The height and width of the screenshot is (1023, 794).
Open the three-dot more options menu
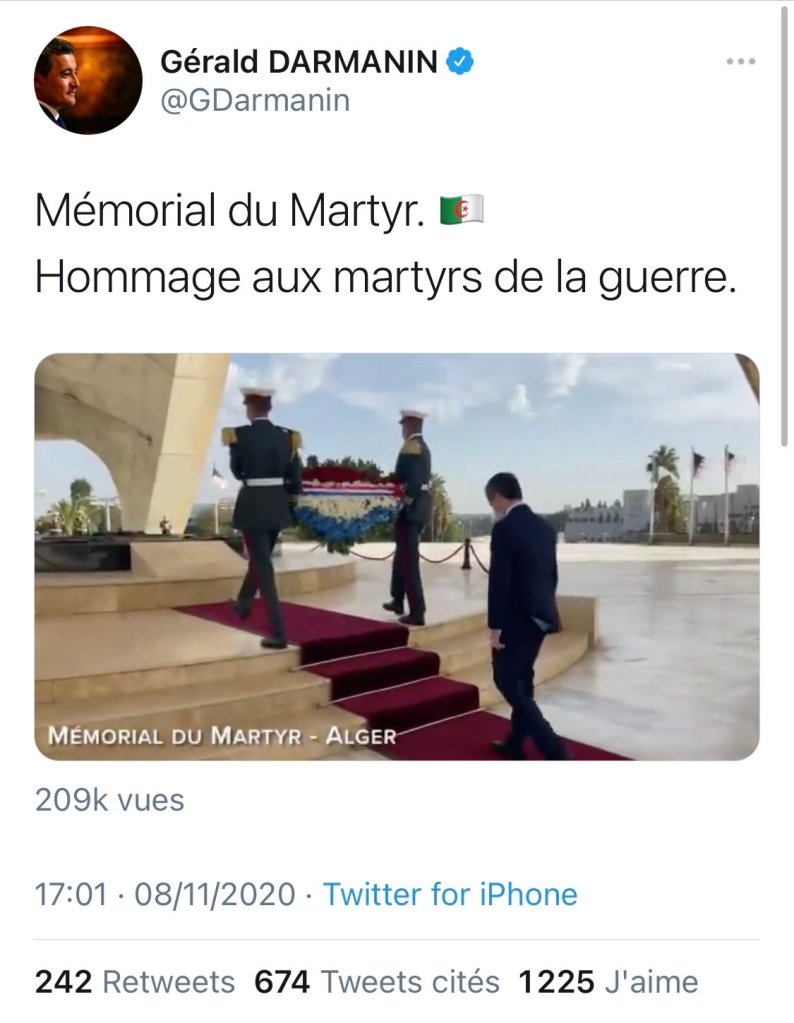(741, 61)
